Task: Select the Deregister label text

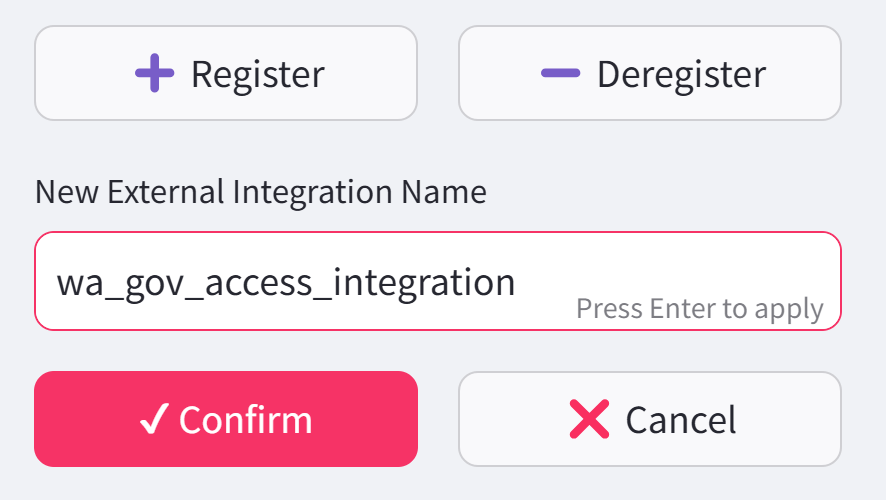Action: point(681,74)
